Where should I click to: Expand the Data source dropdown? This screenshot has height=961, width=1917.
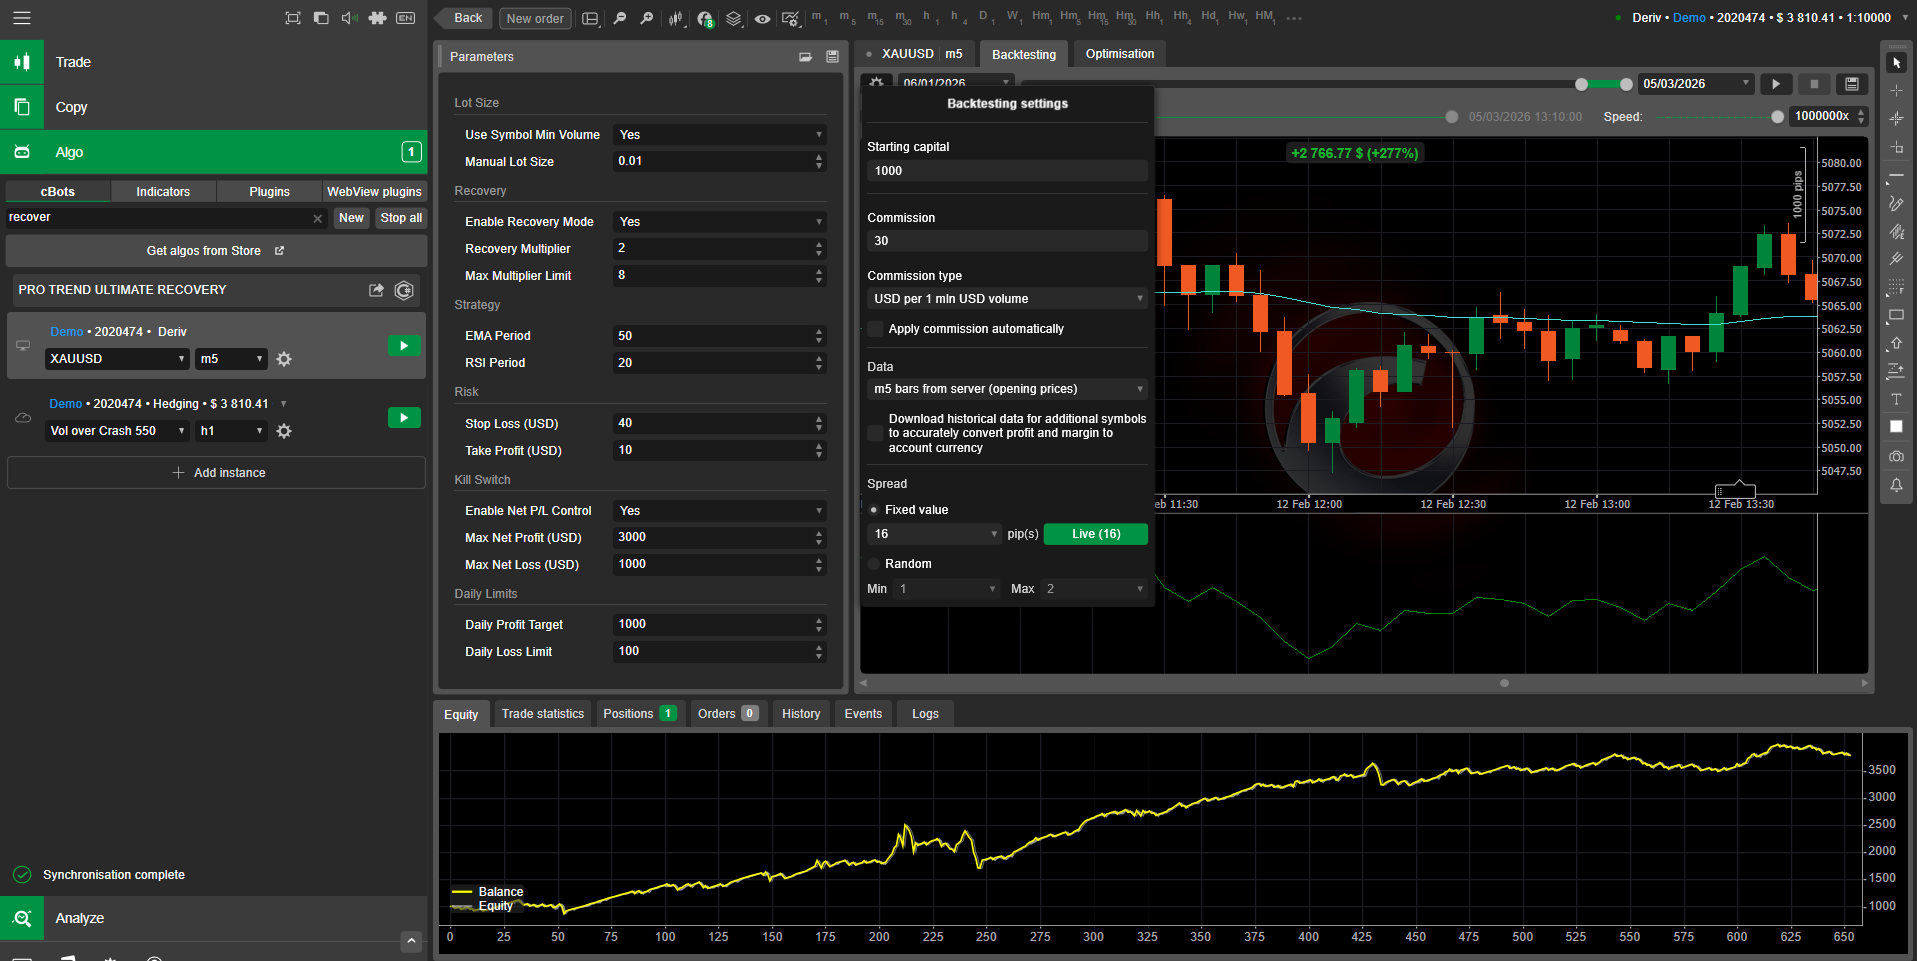click(1006, 389)
